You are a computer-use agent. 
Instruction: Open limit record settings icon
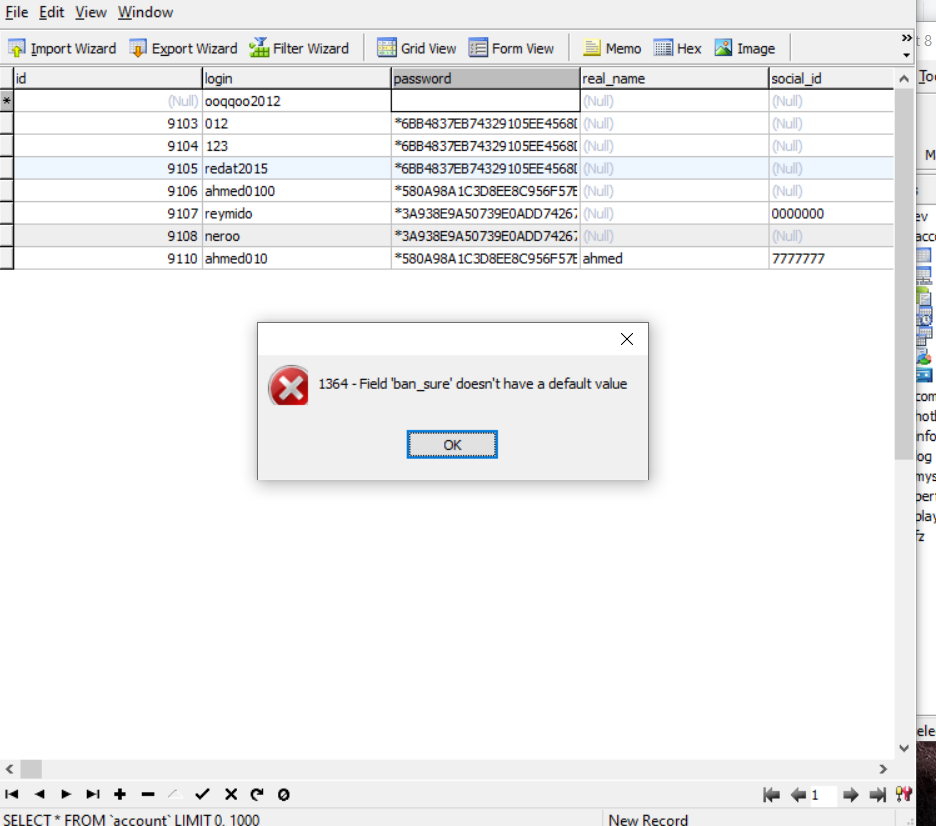tap(904, 795)
